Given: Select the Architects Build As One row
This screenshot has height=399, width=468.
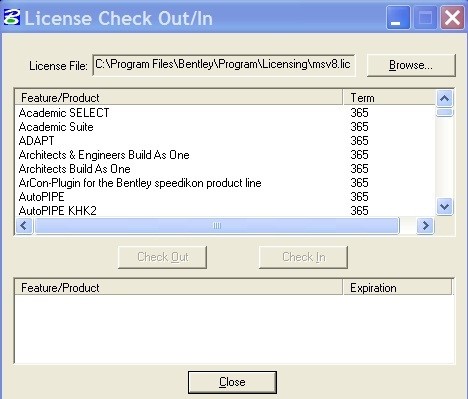Looking at the screenshot, I should (225, 169).
